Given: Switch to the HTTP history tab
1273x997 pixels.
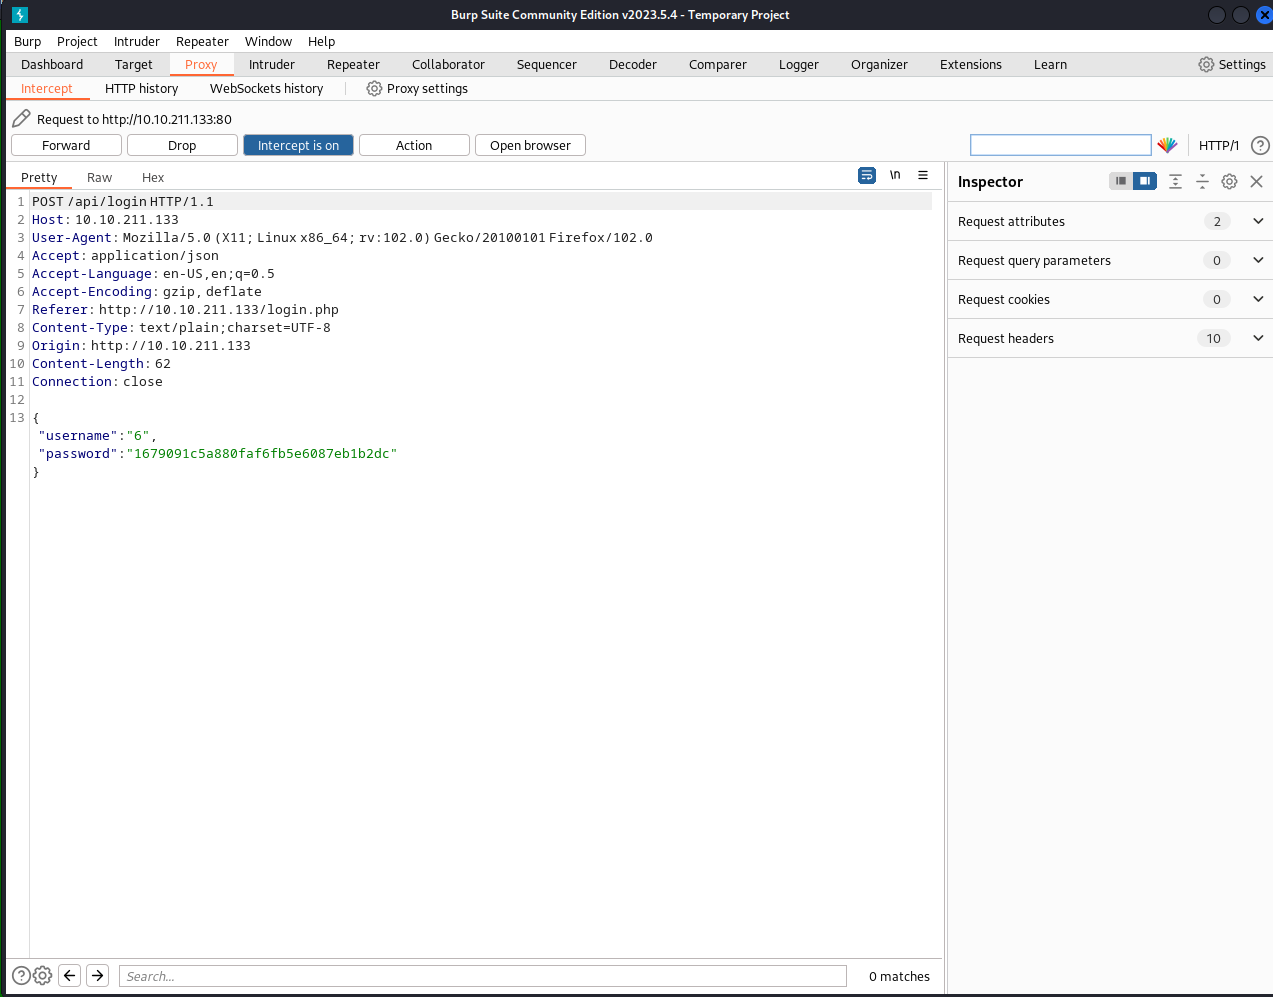Looking at the screenshot, I should pyautogui.click(x=141, y=88).
